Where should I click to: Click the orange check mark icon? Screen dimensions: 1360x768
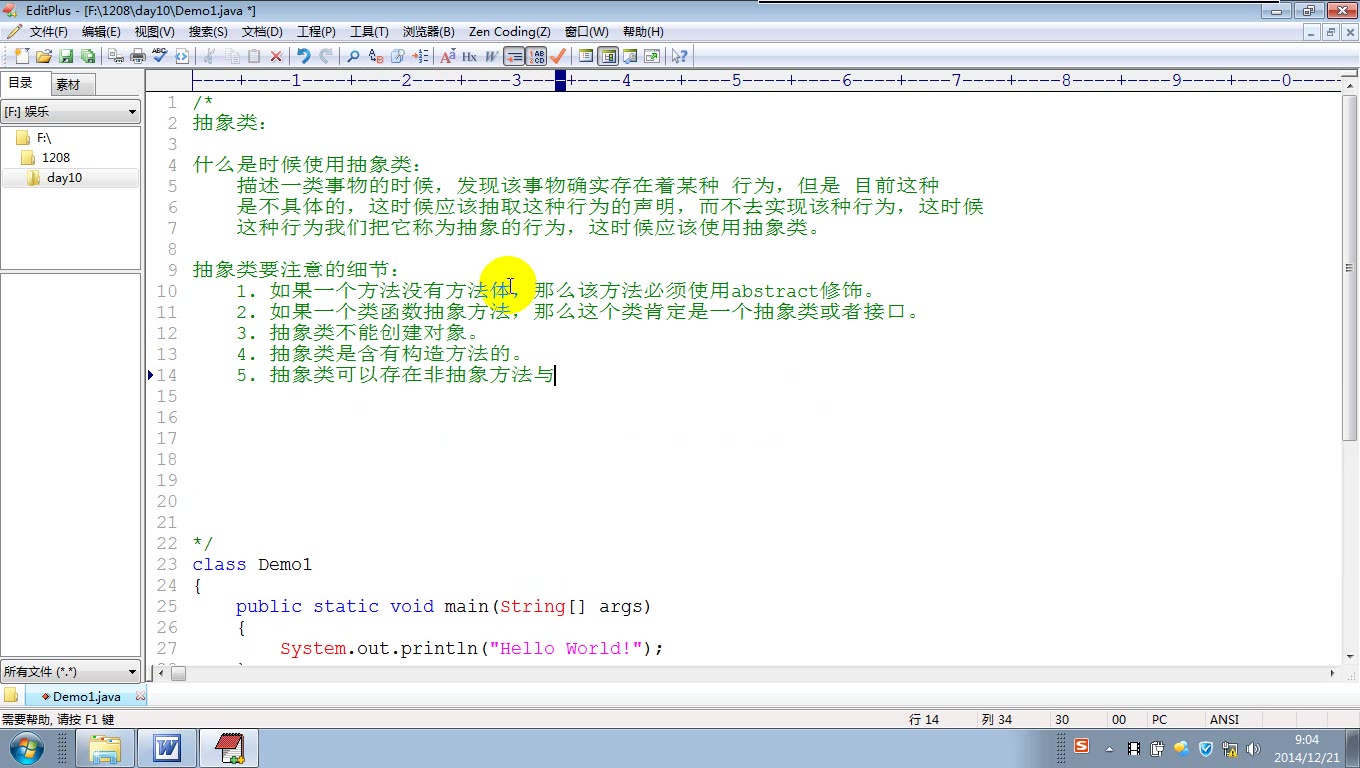pyautogui.click(x=557, y=56)
